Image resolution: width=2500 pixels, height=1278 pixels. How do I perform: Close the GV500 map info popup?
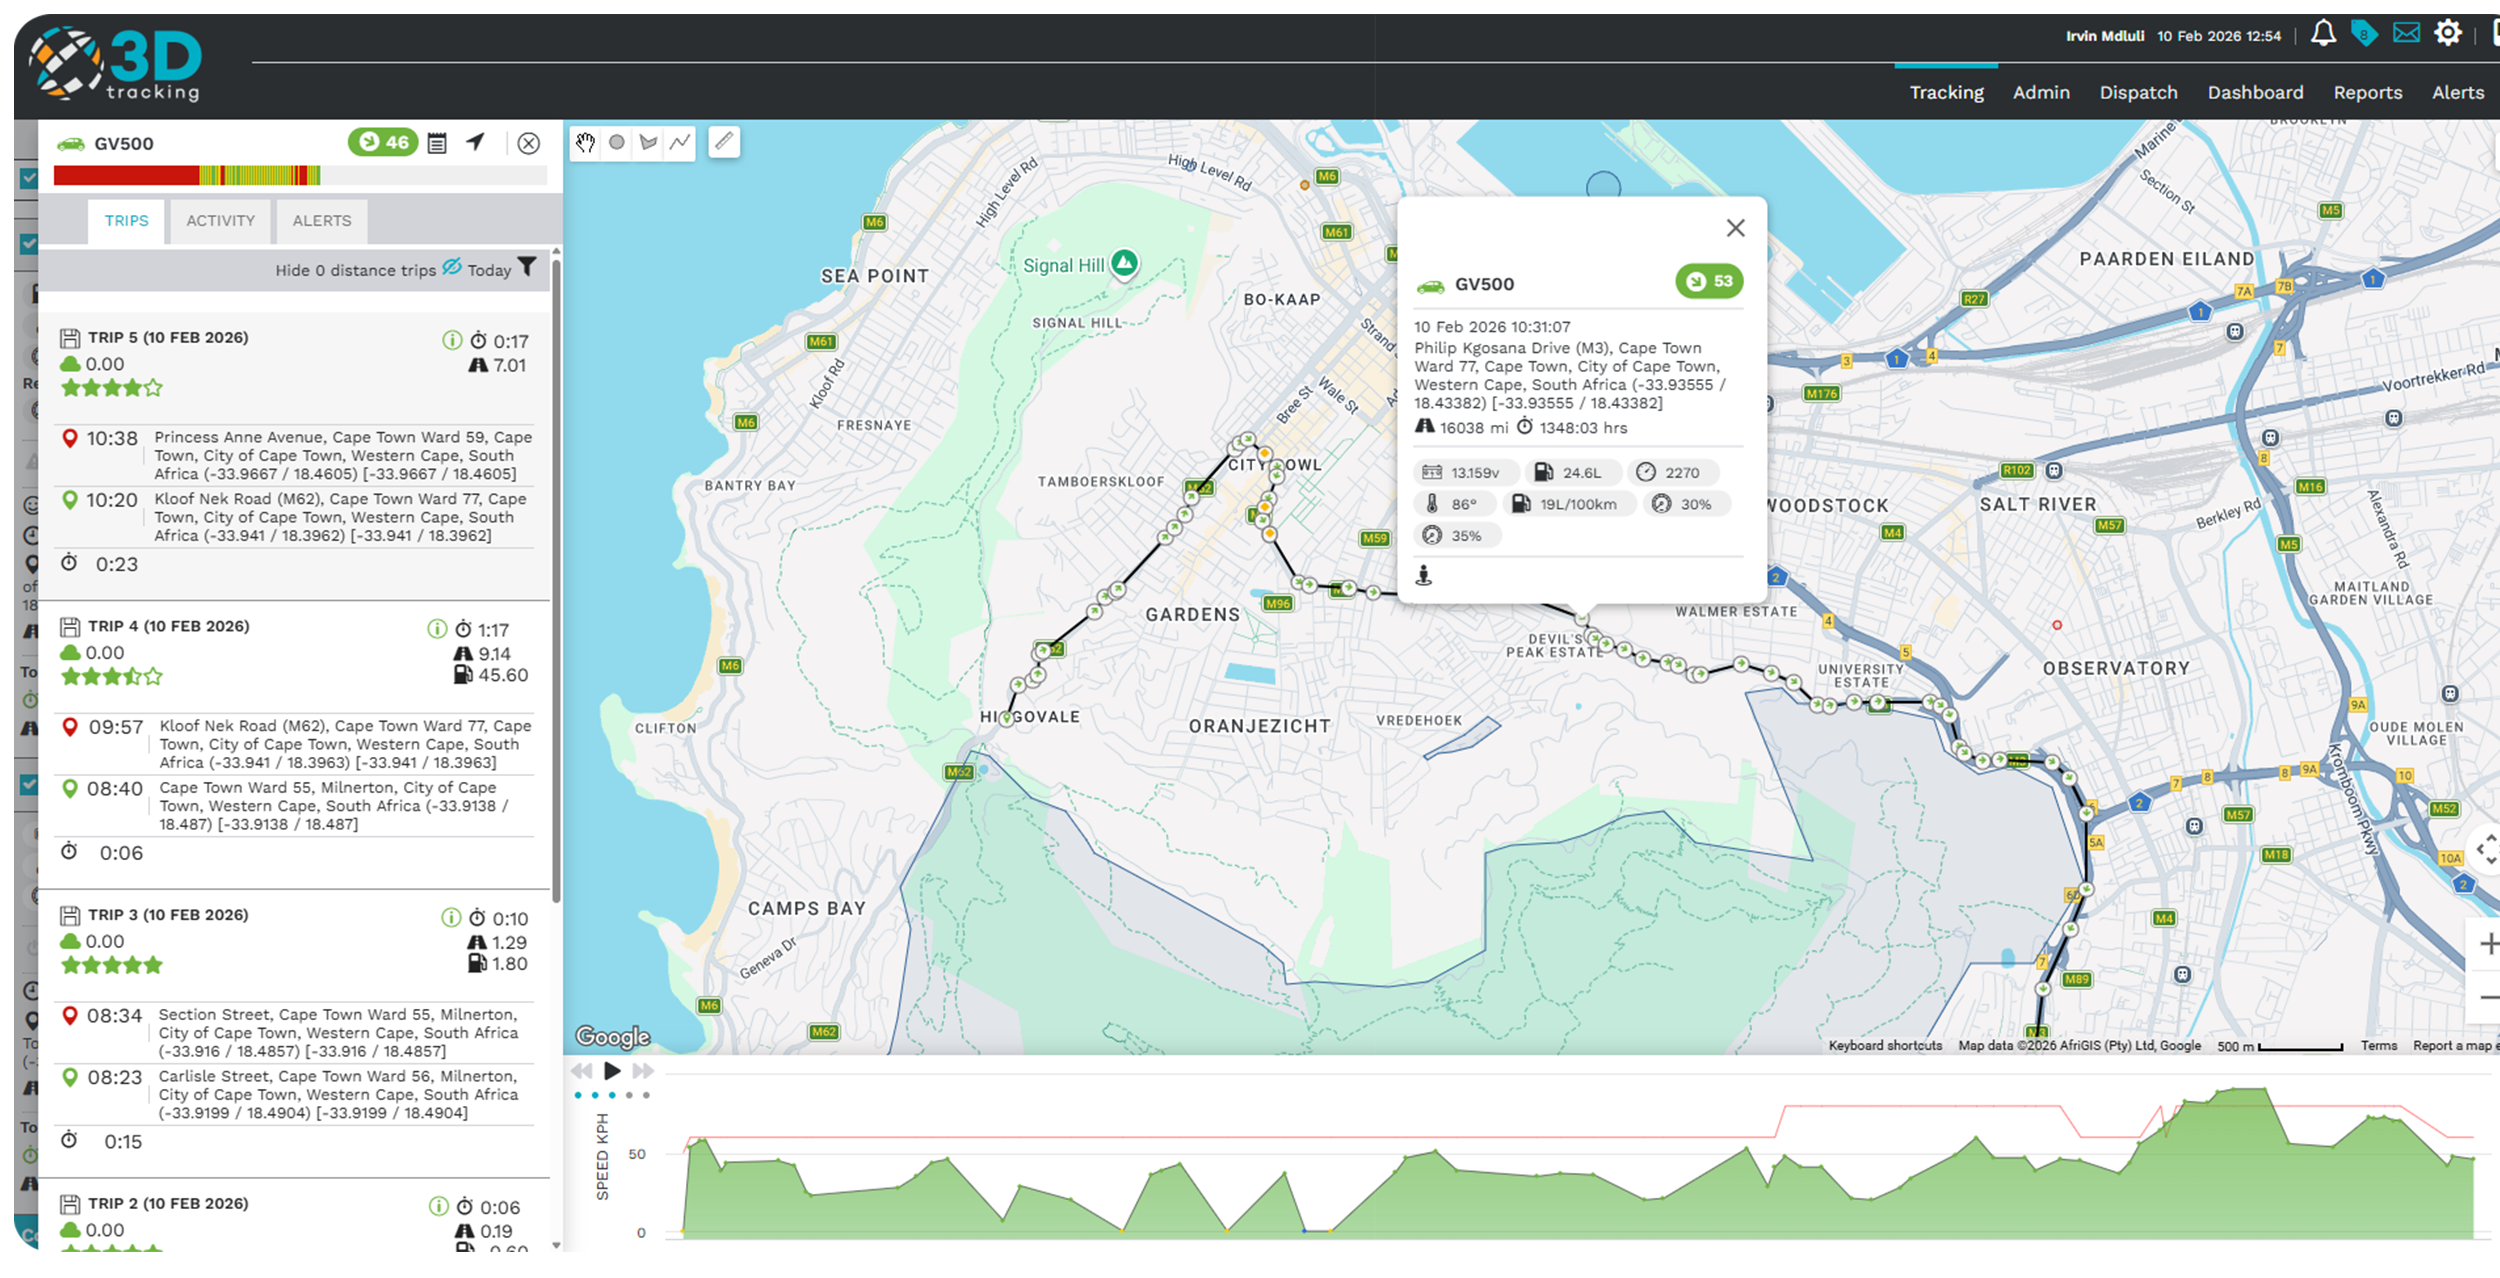(x=1735, y=228)
